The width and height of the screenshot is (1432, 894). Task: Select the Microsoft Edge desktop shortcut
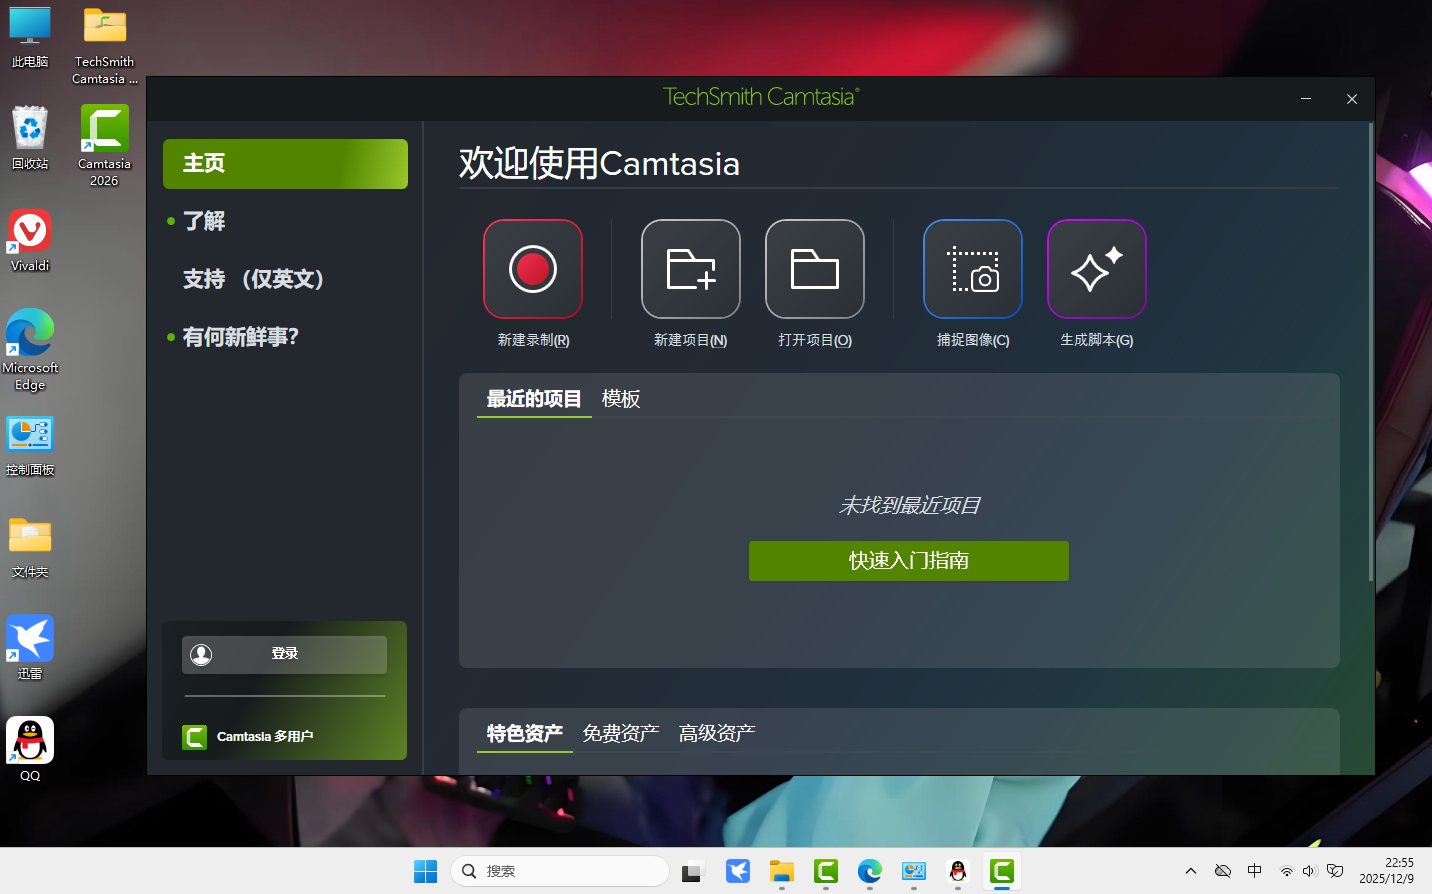[30, 350]
